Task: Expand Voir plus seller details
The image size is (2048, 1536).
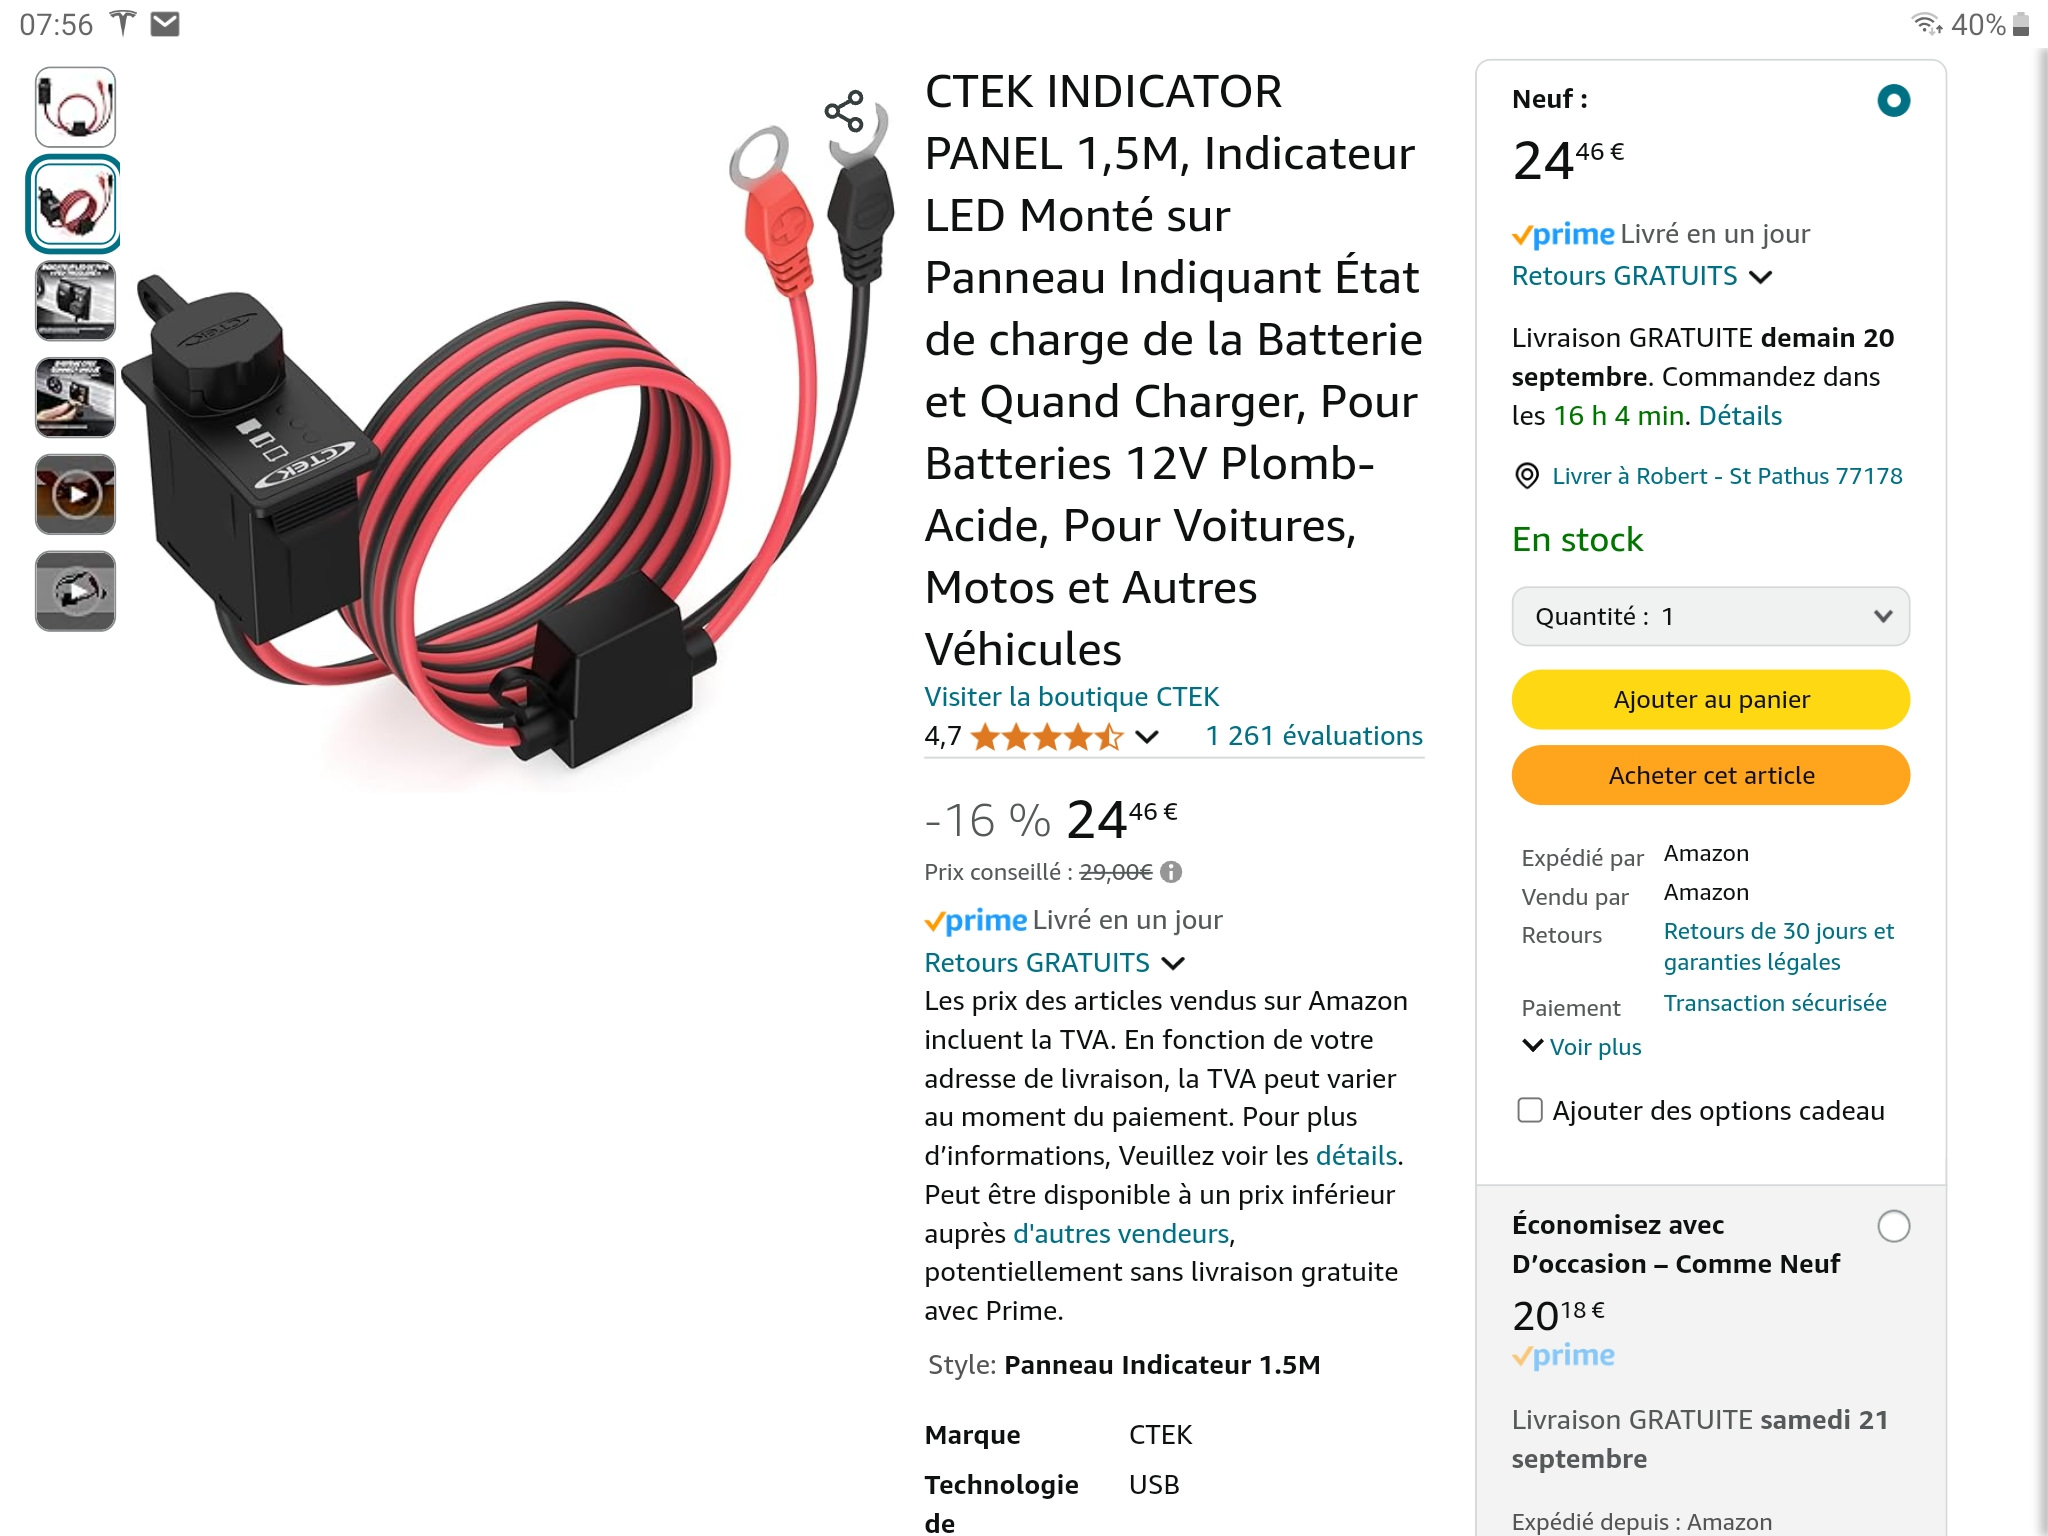Action: tap(1582, 1047)
